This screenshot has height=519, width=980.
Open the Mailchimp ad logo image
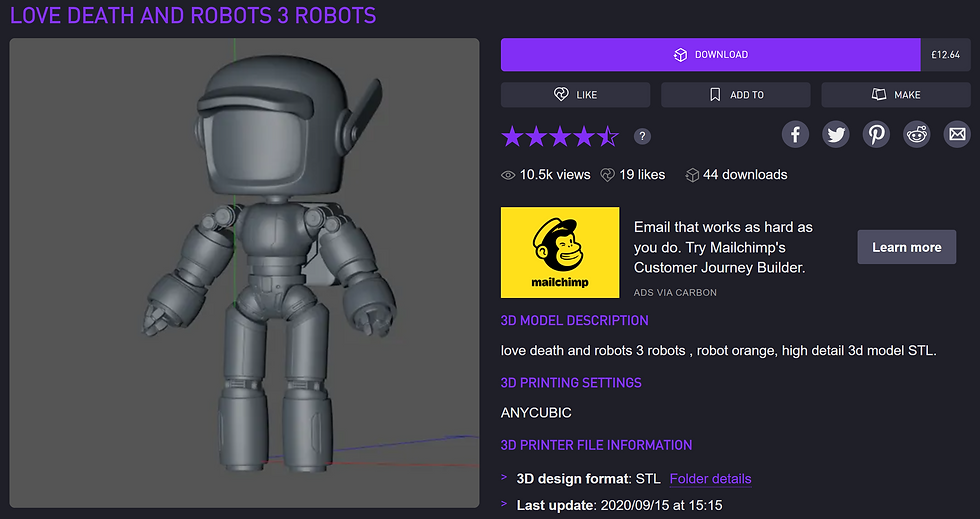click(x=560, y=253)
